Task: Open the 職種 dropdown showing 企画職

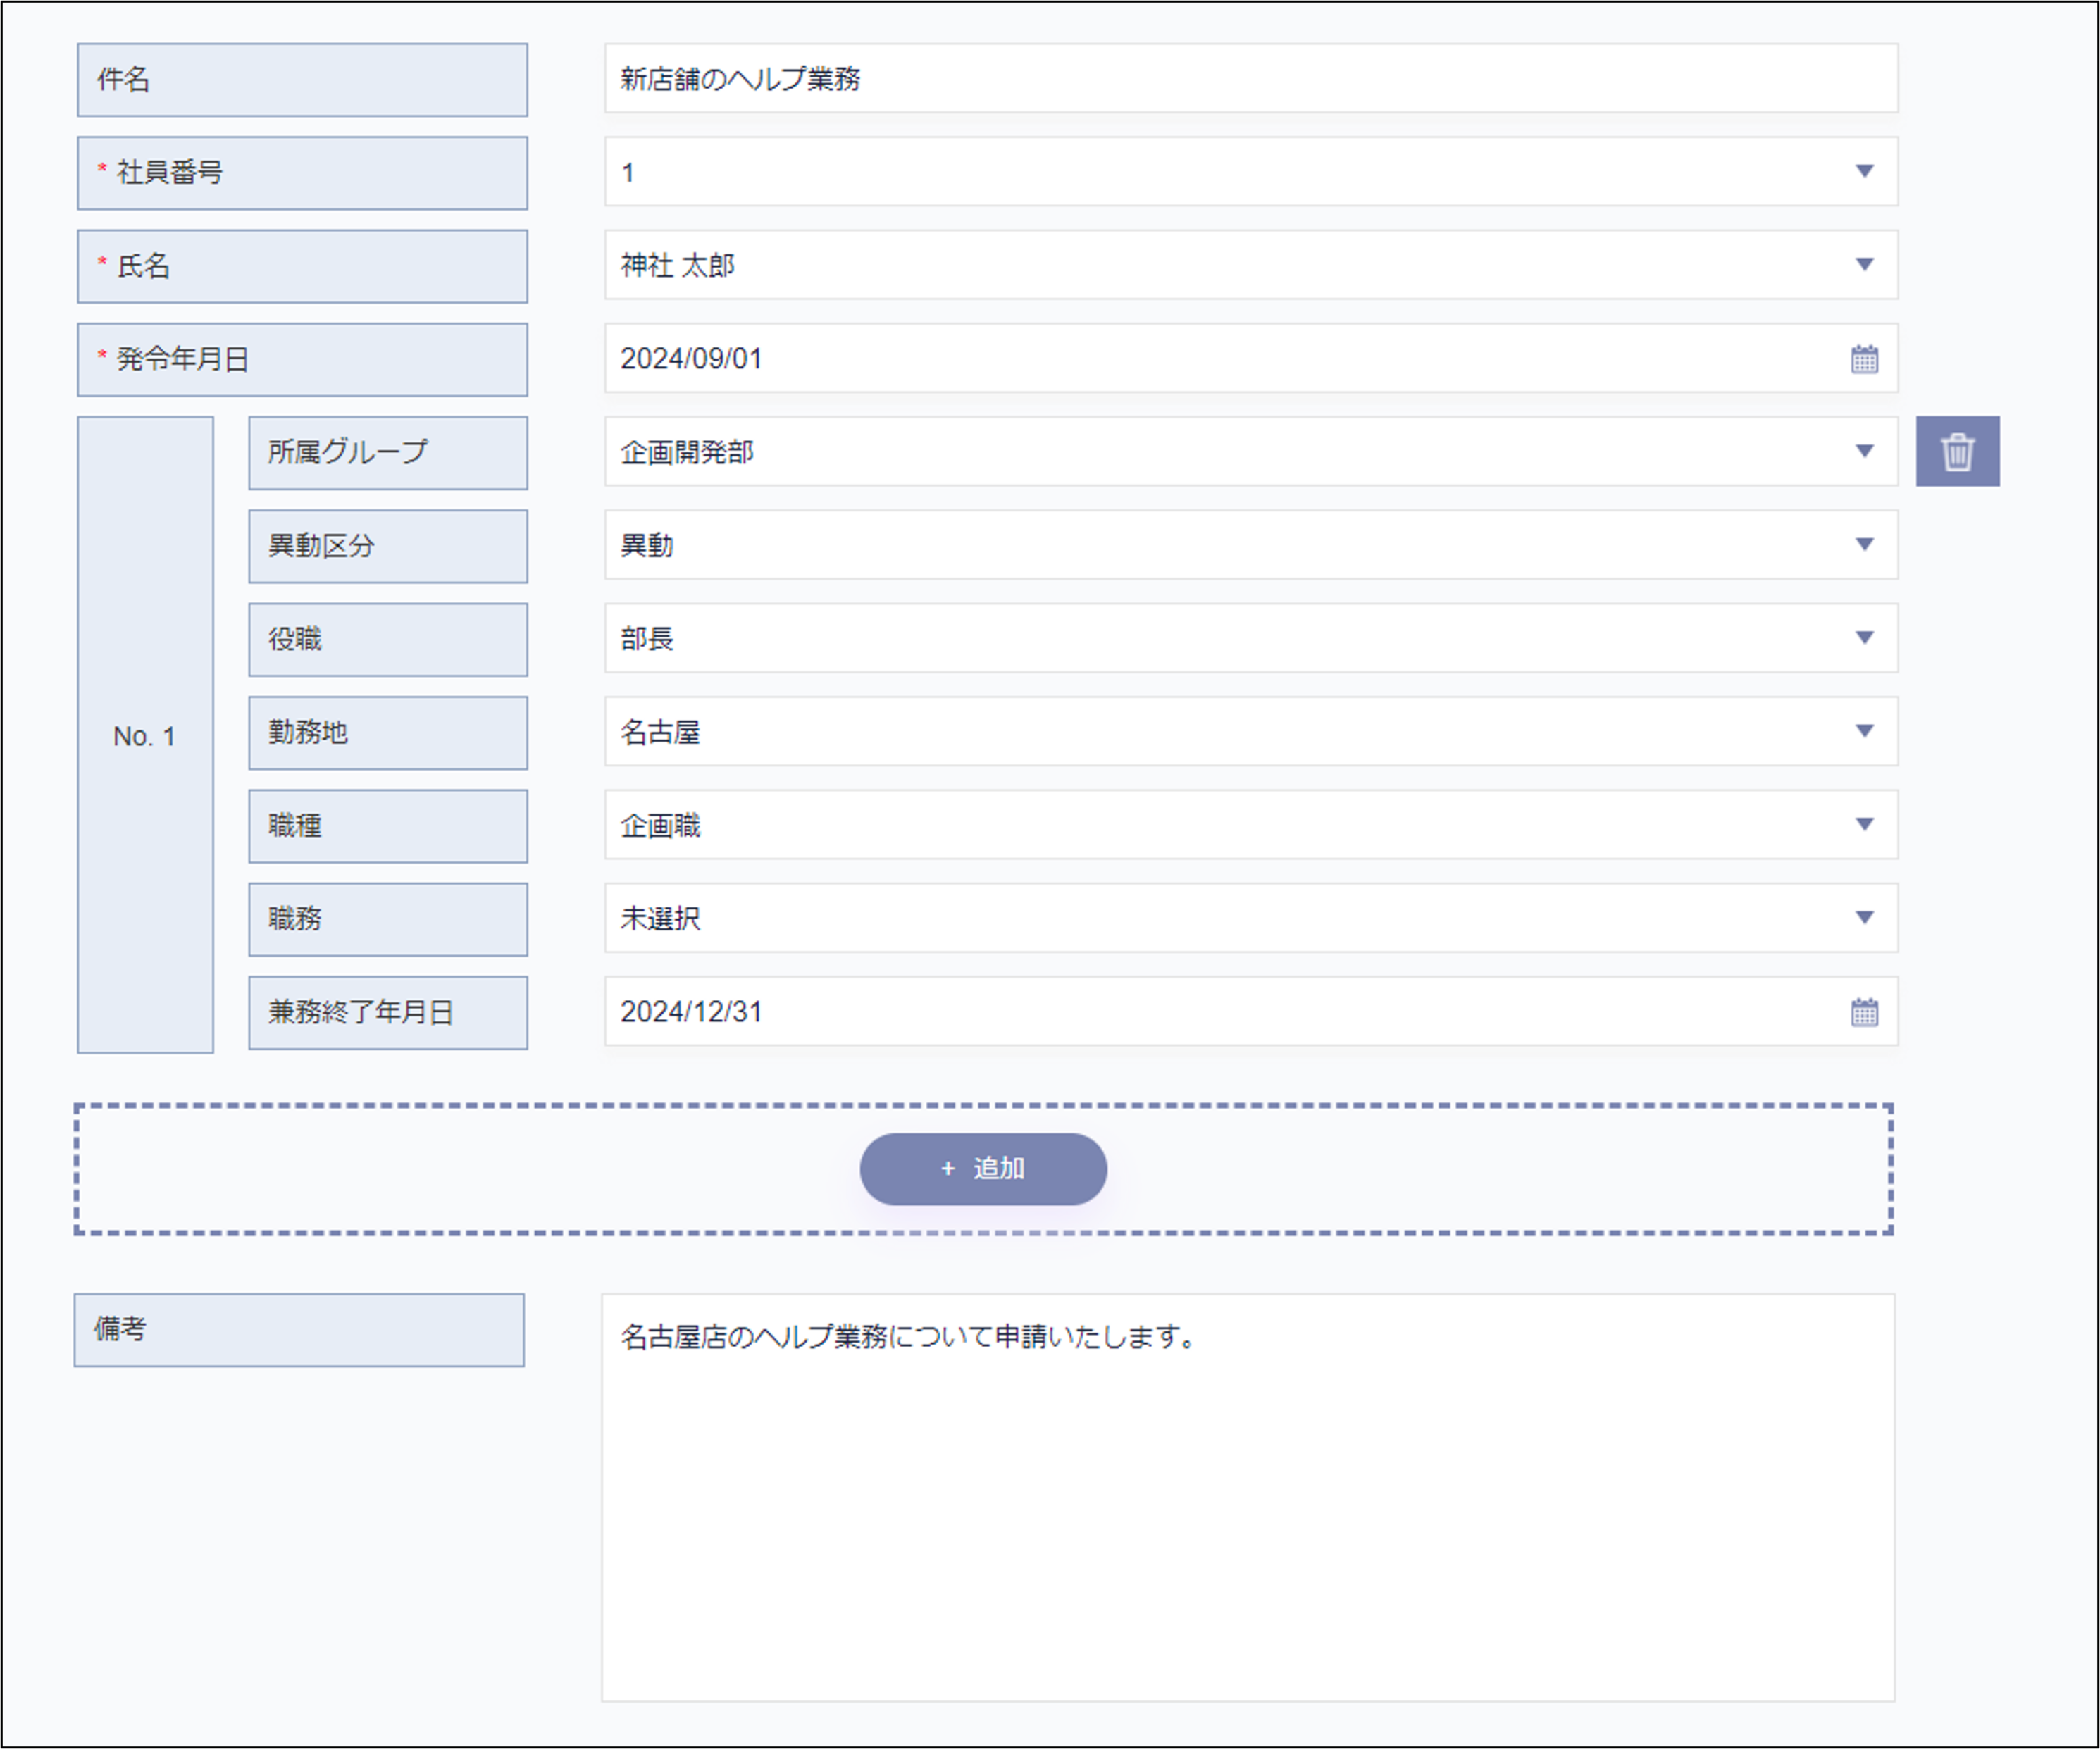Action: [1251, 824]
